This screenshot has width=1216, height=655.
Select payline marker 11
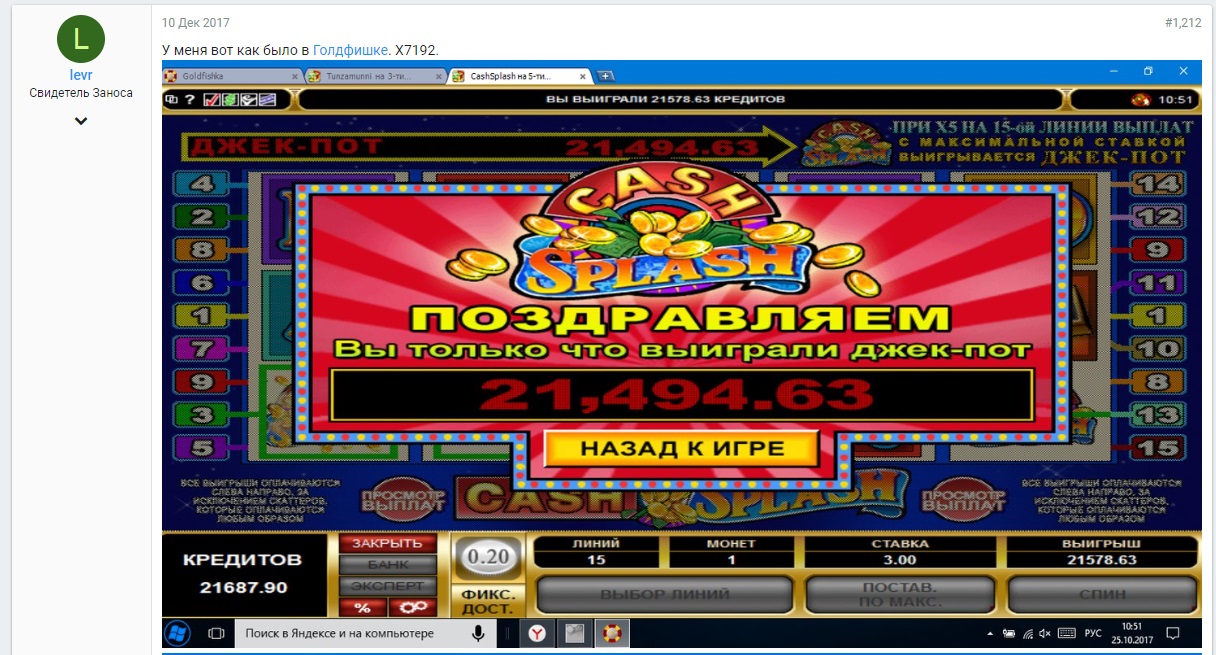[1160, 283]
